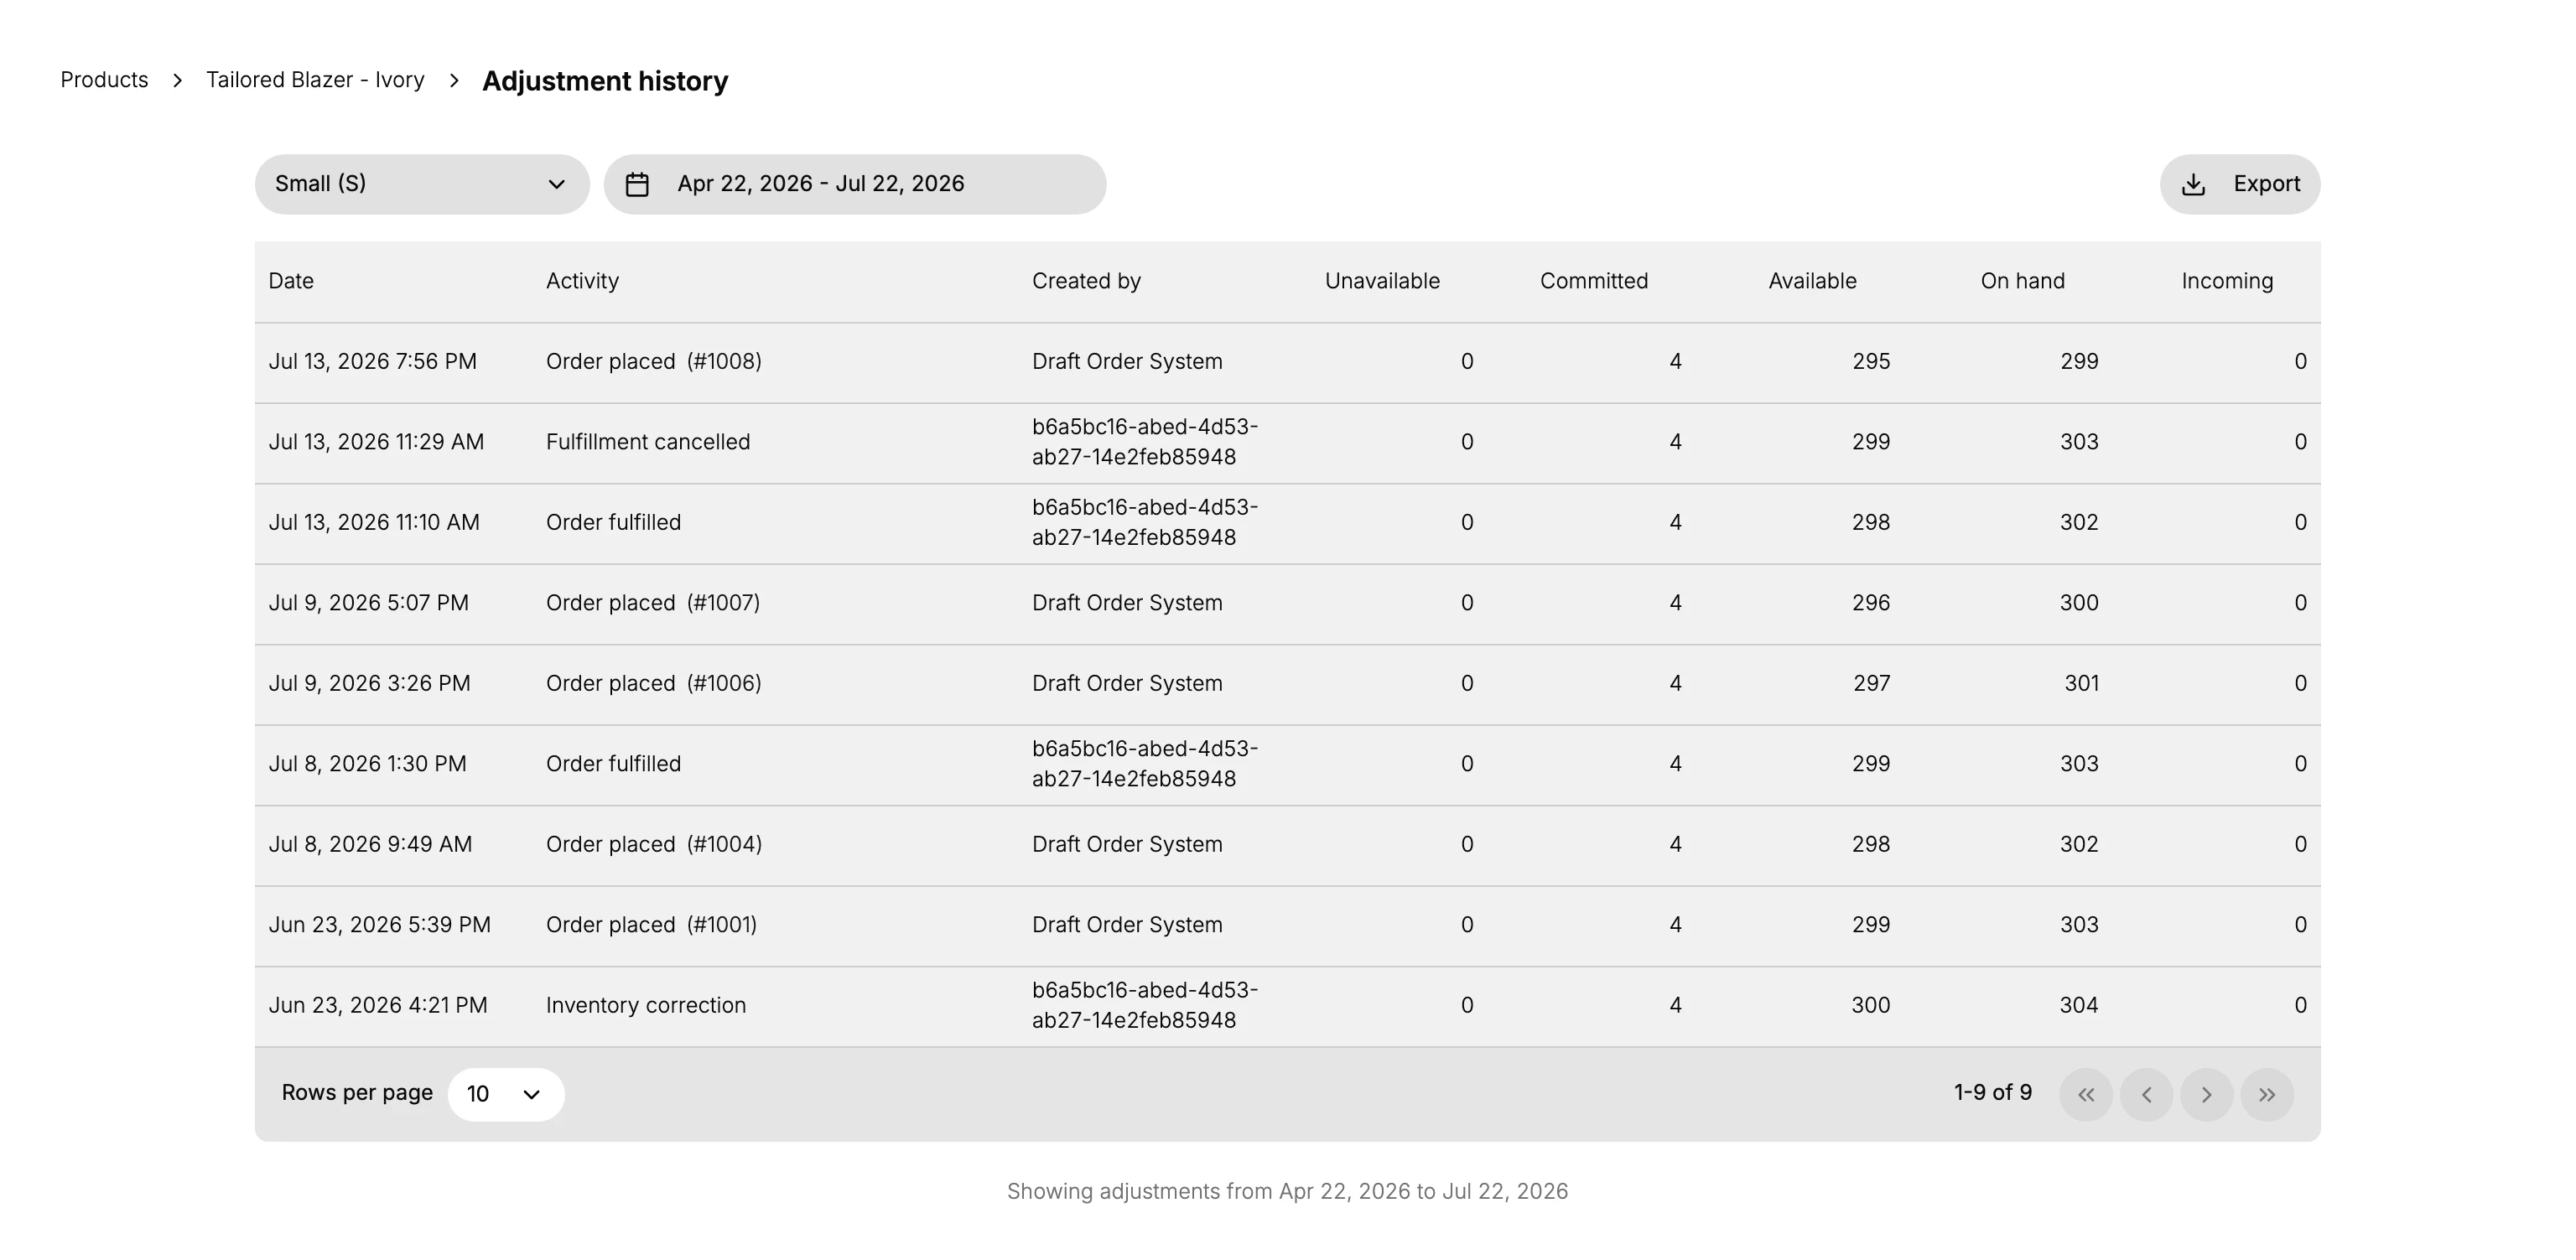Open the Rows per page dropdown
The height and width of the screenshot is (1260, 2576).
pyautogui.click(x=506, y=1095)
